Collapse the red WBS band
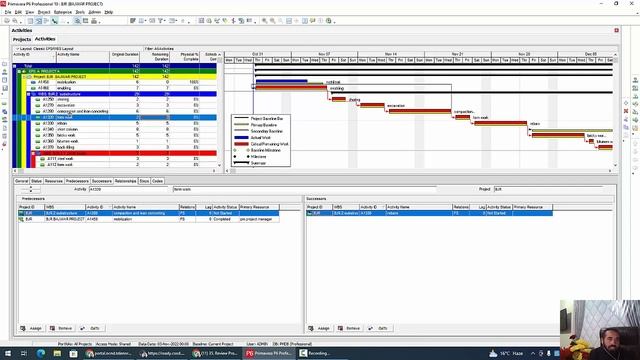The height and width of the screenshot is (360, 640). click(x=33, y=153)
